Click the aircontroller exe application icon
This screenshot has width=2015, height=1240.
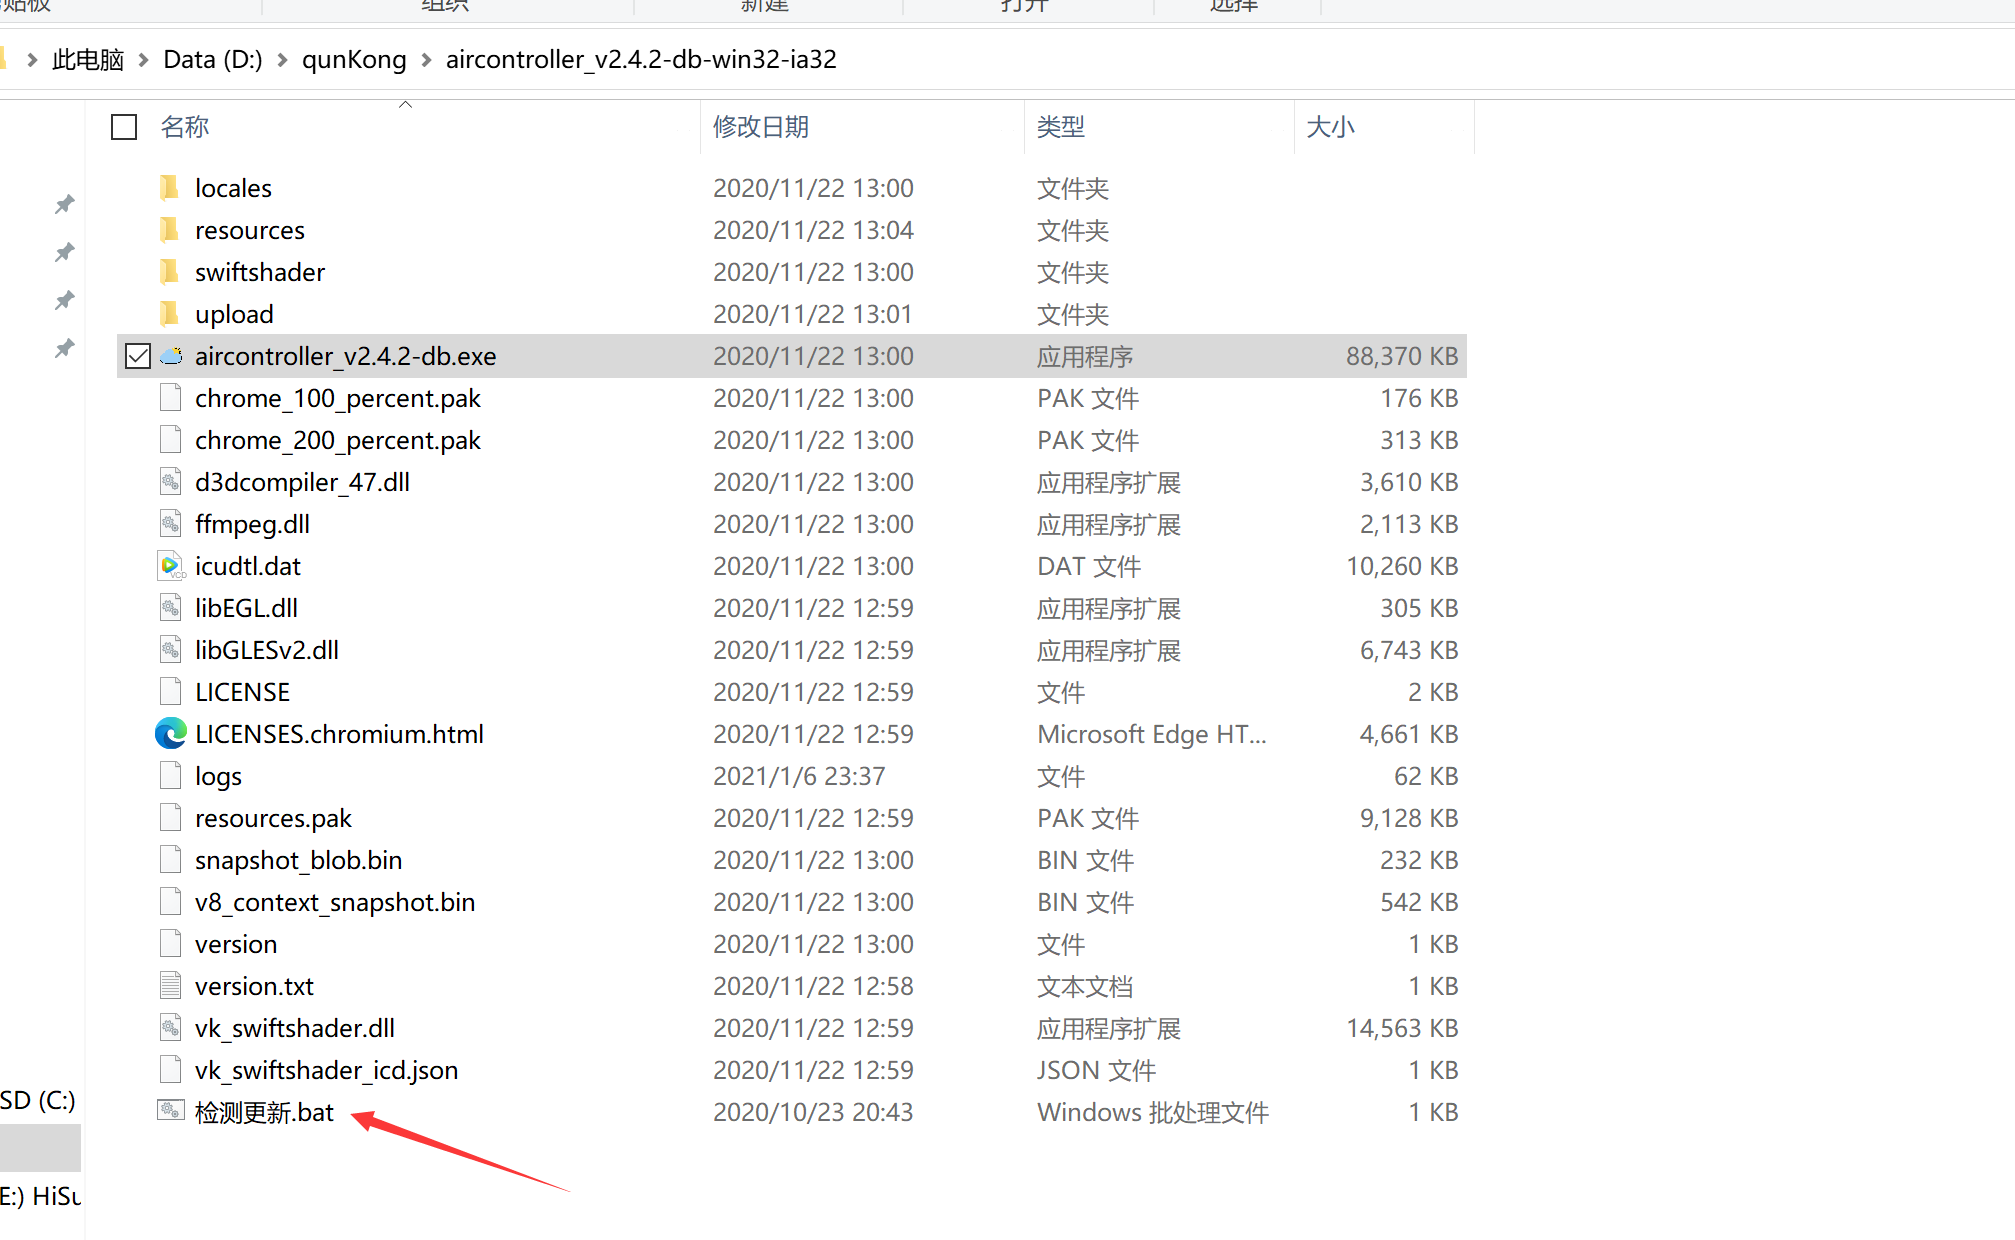click(x=171, y=356)
